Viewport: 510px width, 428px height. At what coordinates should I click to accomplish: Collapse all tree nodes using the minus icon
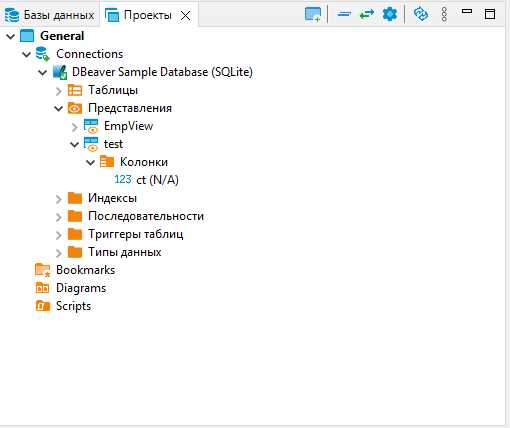pyautogui.click(x=344, y=14)
